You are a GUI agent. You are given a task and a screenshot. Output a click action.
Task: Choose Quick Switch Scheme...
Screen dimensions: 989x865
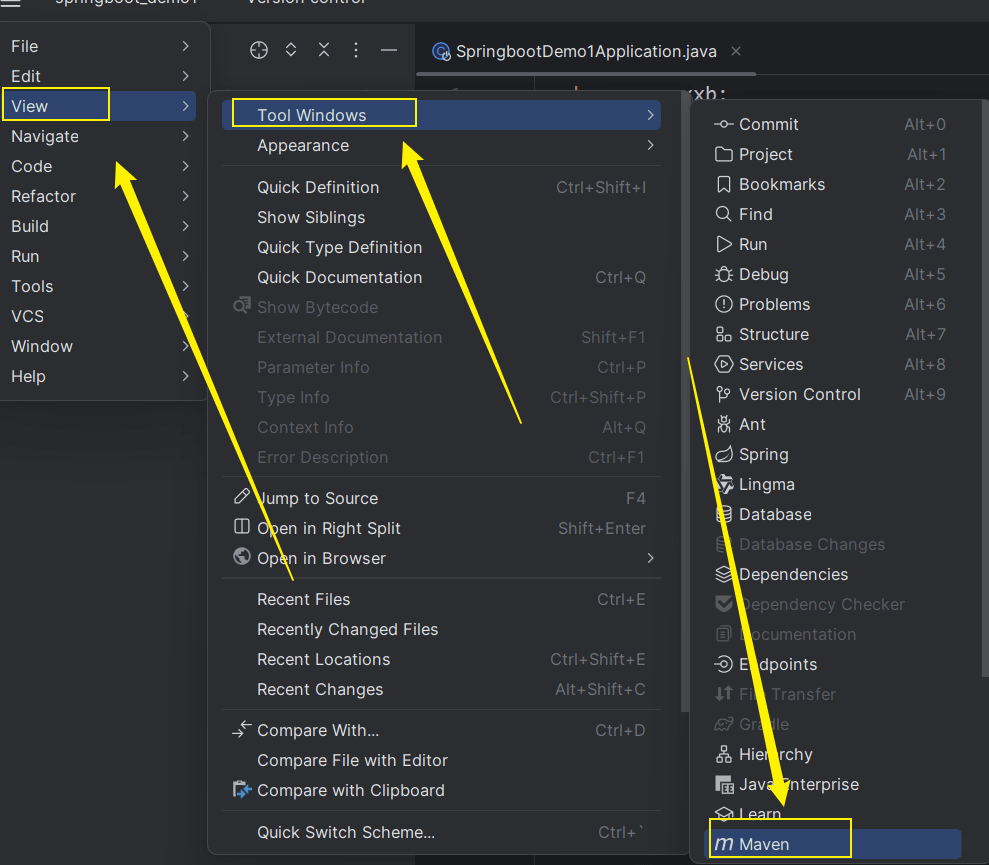pyautogui.click(x=441, y=832)
